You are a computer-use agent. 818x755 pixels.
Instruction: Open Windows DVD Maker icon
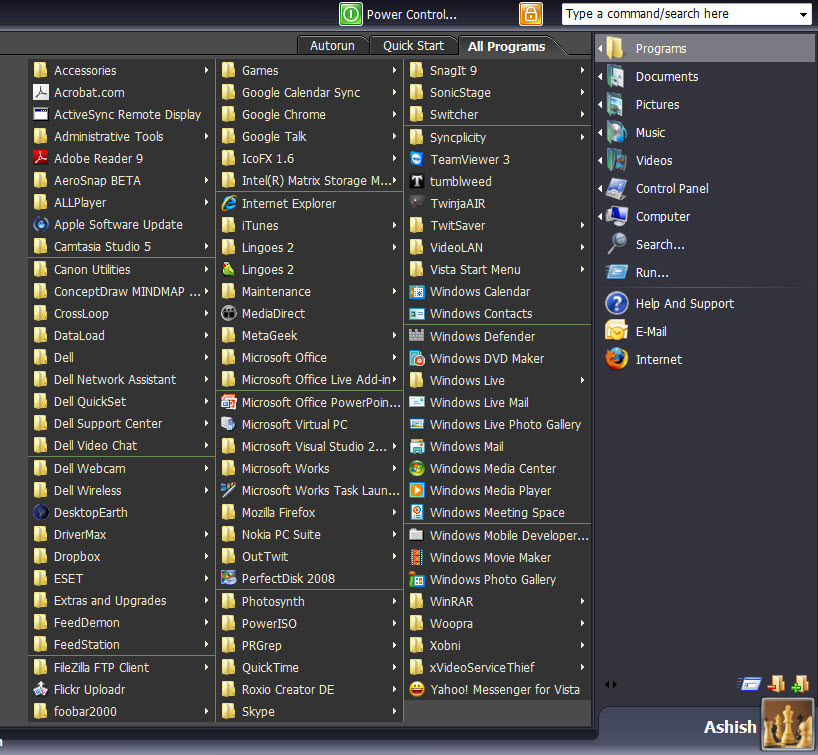pyautogui.click(x=416, y=358)
